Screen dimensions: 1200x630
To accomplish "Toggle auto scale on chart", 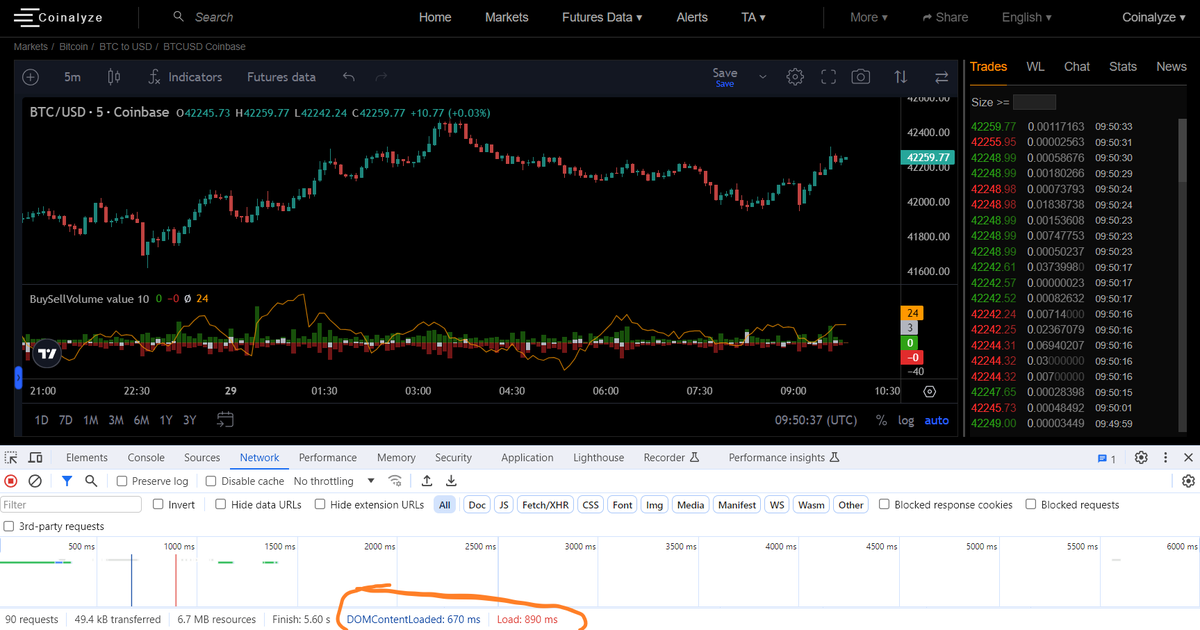I will click(x=937, y=420).
